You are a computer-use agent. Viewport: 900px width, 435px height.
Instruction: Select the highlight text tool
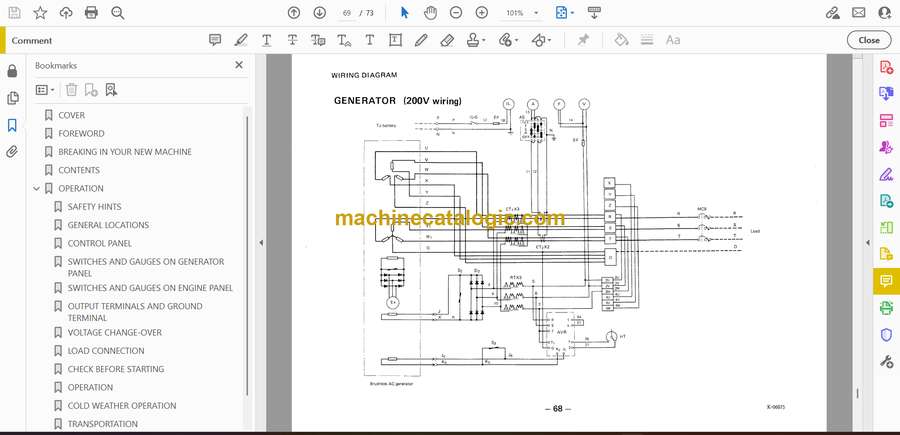pyautogui.click(x=241, y=40)
